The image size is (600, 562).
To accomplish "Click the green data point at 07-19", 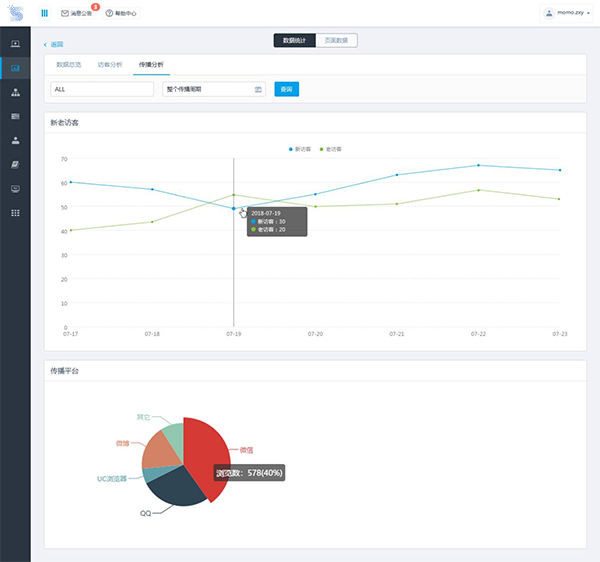I will [234, 195].
